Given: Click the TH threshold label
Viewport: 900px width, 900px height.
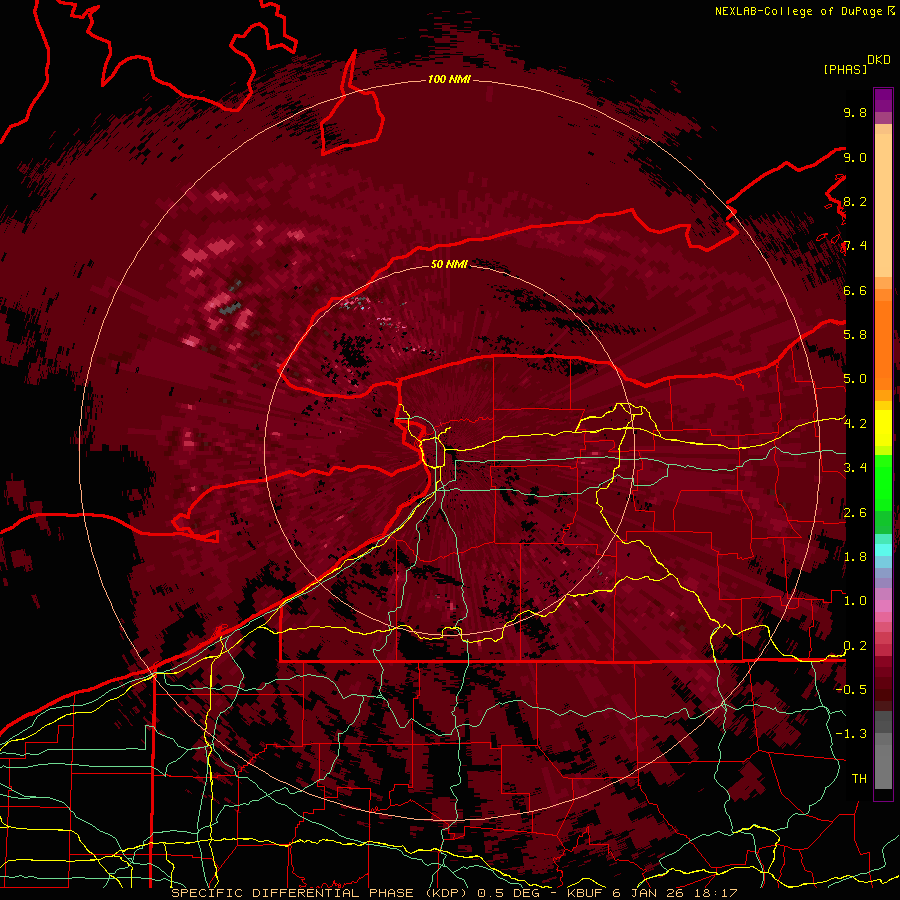Looking at the screenshot, I should 859,779.
